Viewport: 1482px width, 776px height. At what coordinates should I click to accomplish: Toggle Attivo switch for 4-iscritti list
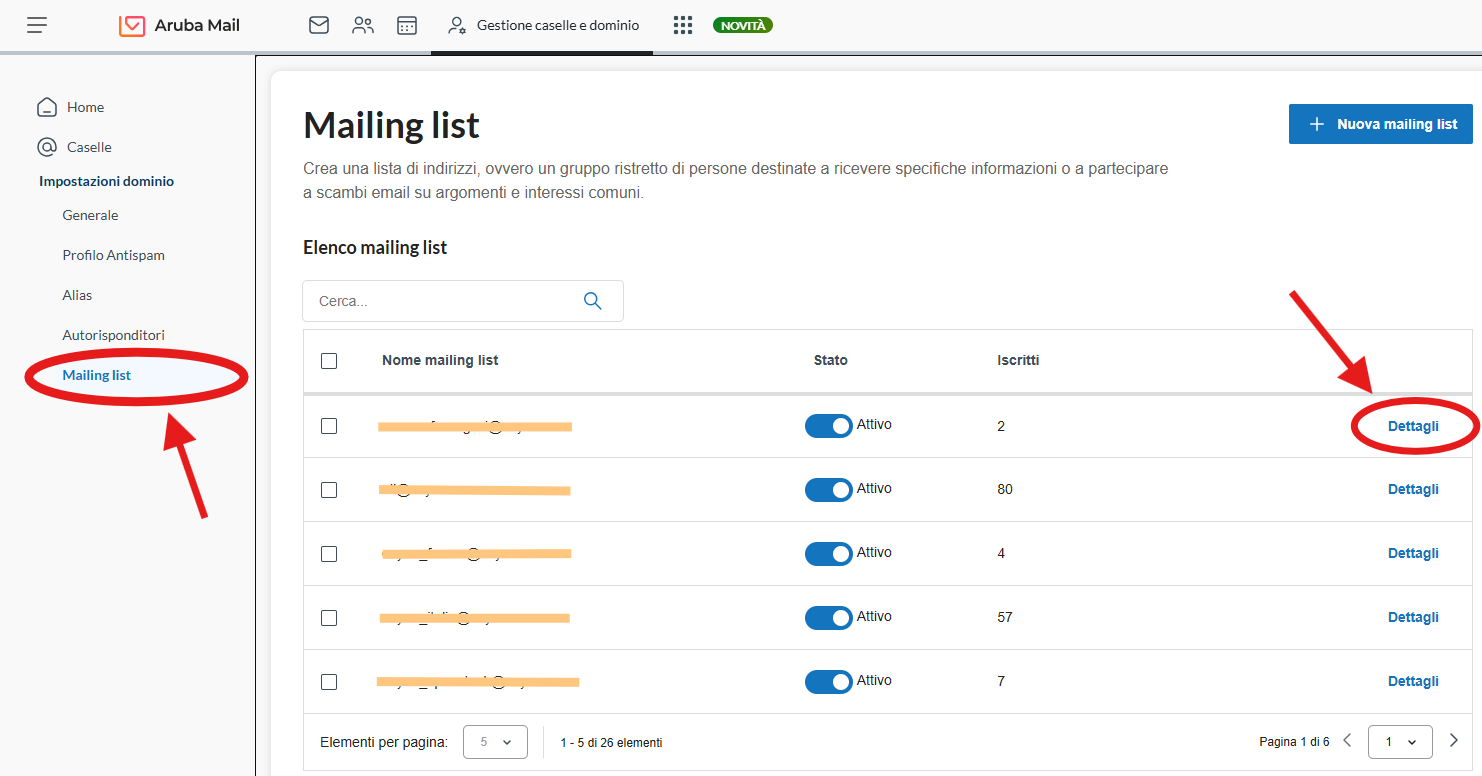click(x=829, y=554)
